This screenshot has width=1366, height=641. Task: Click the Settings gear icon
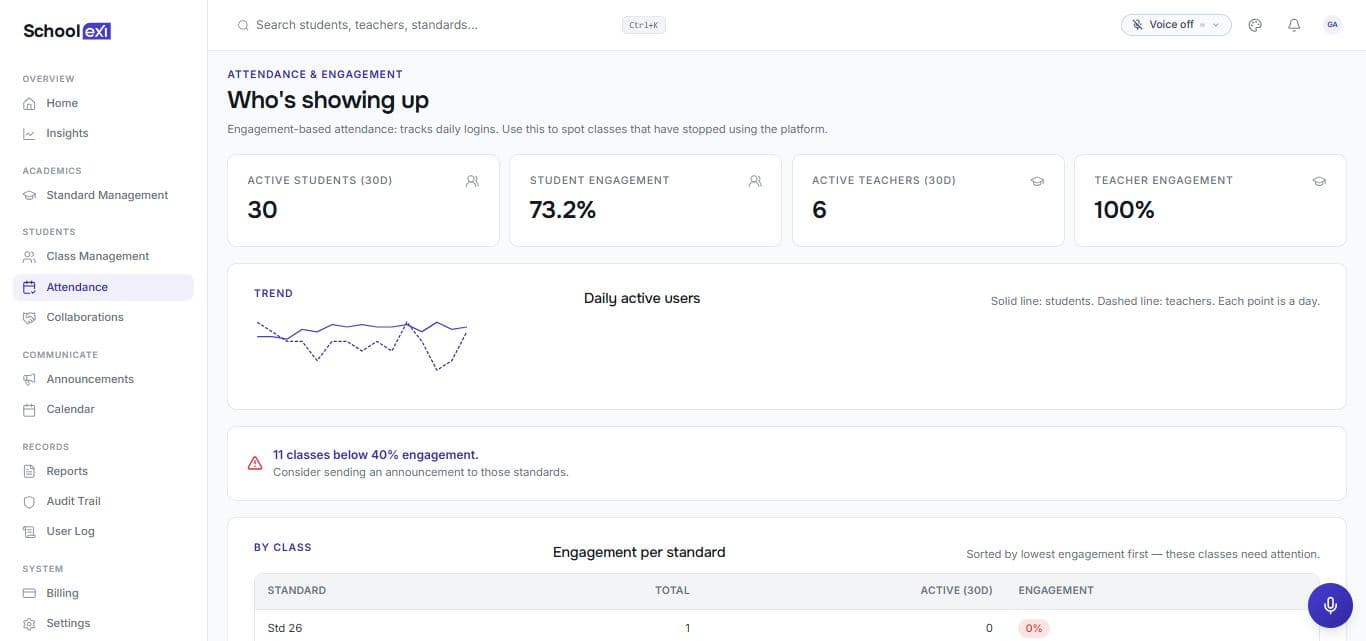tap(29, 623)
